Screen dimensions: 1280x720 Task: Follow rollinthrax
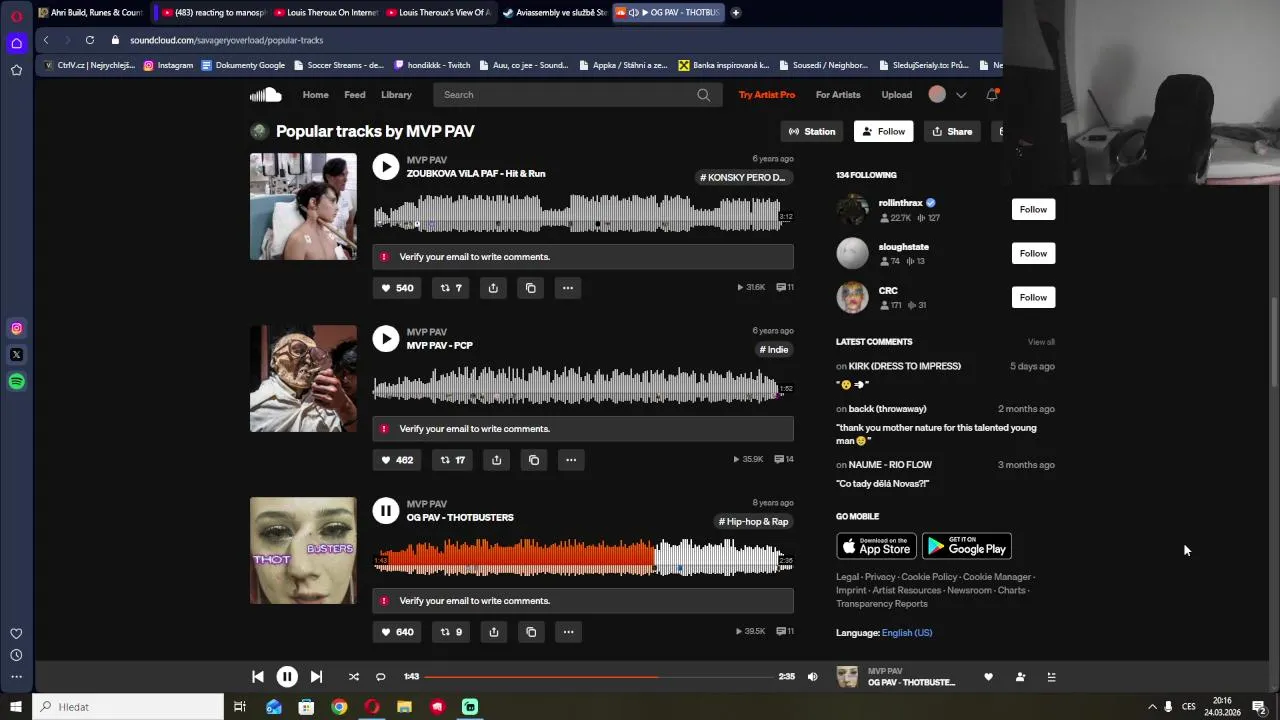tap(1033, 209)
